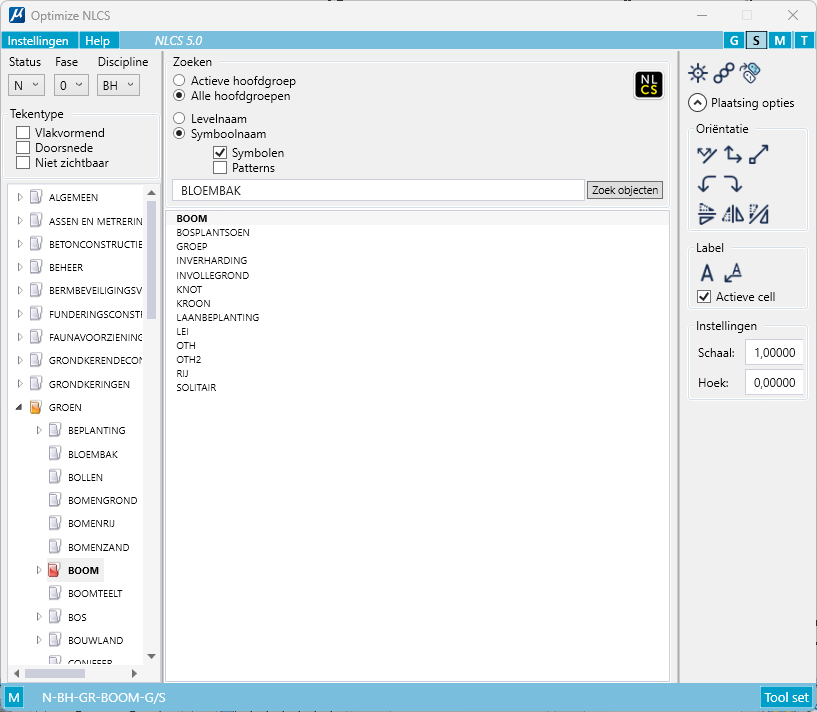
Task: Click the NLCS logo icon
Action: 649,85
